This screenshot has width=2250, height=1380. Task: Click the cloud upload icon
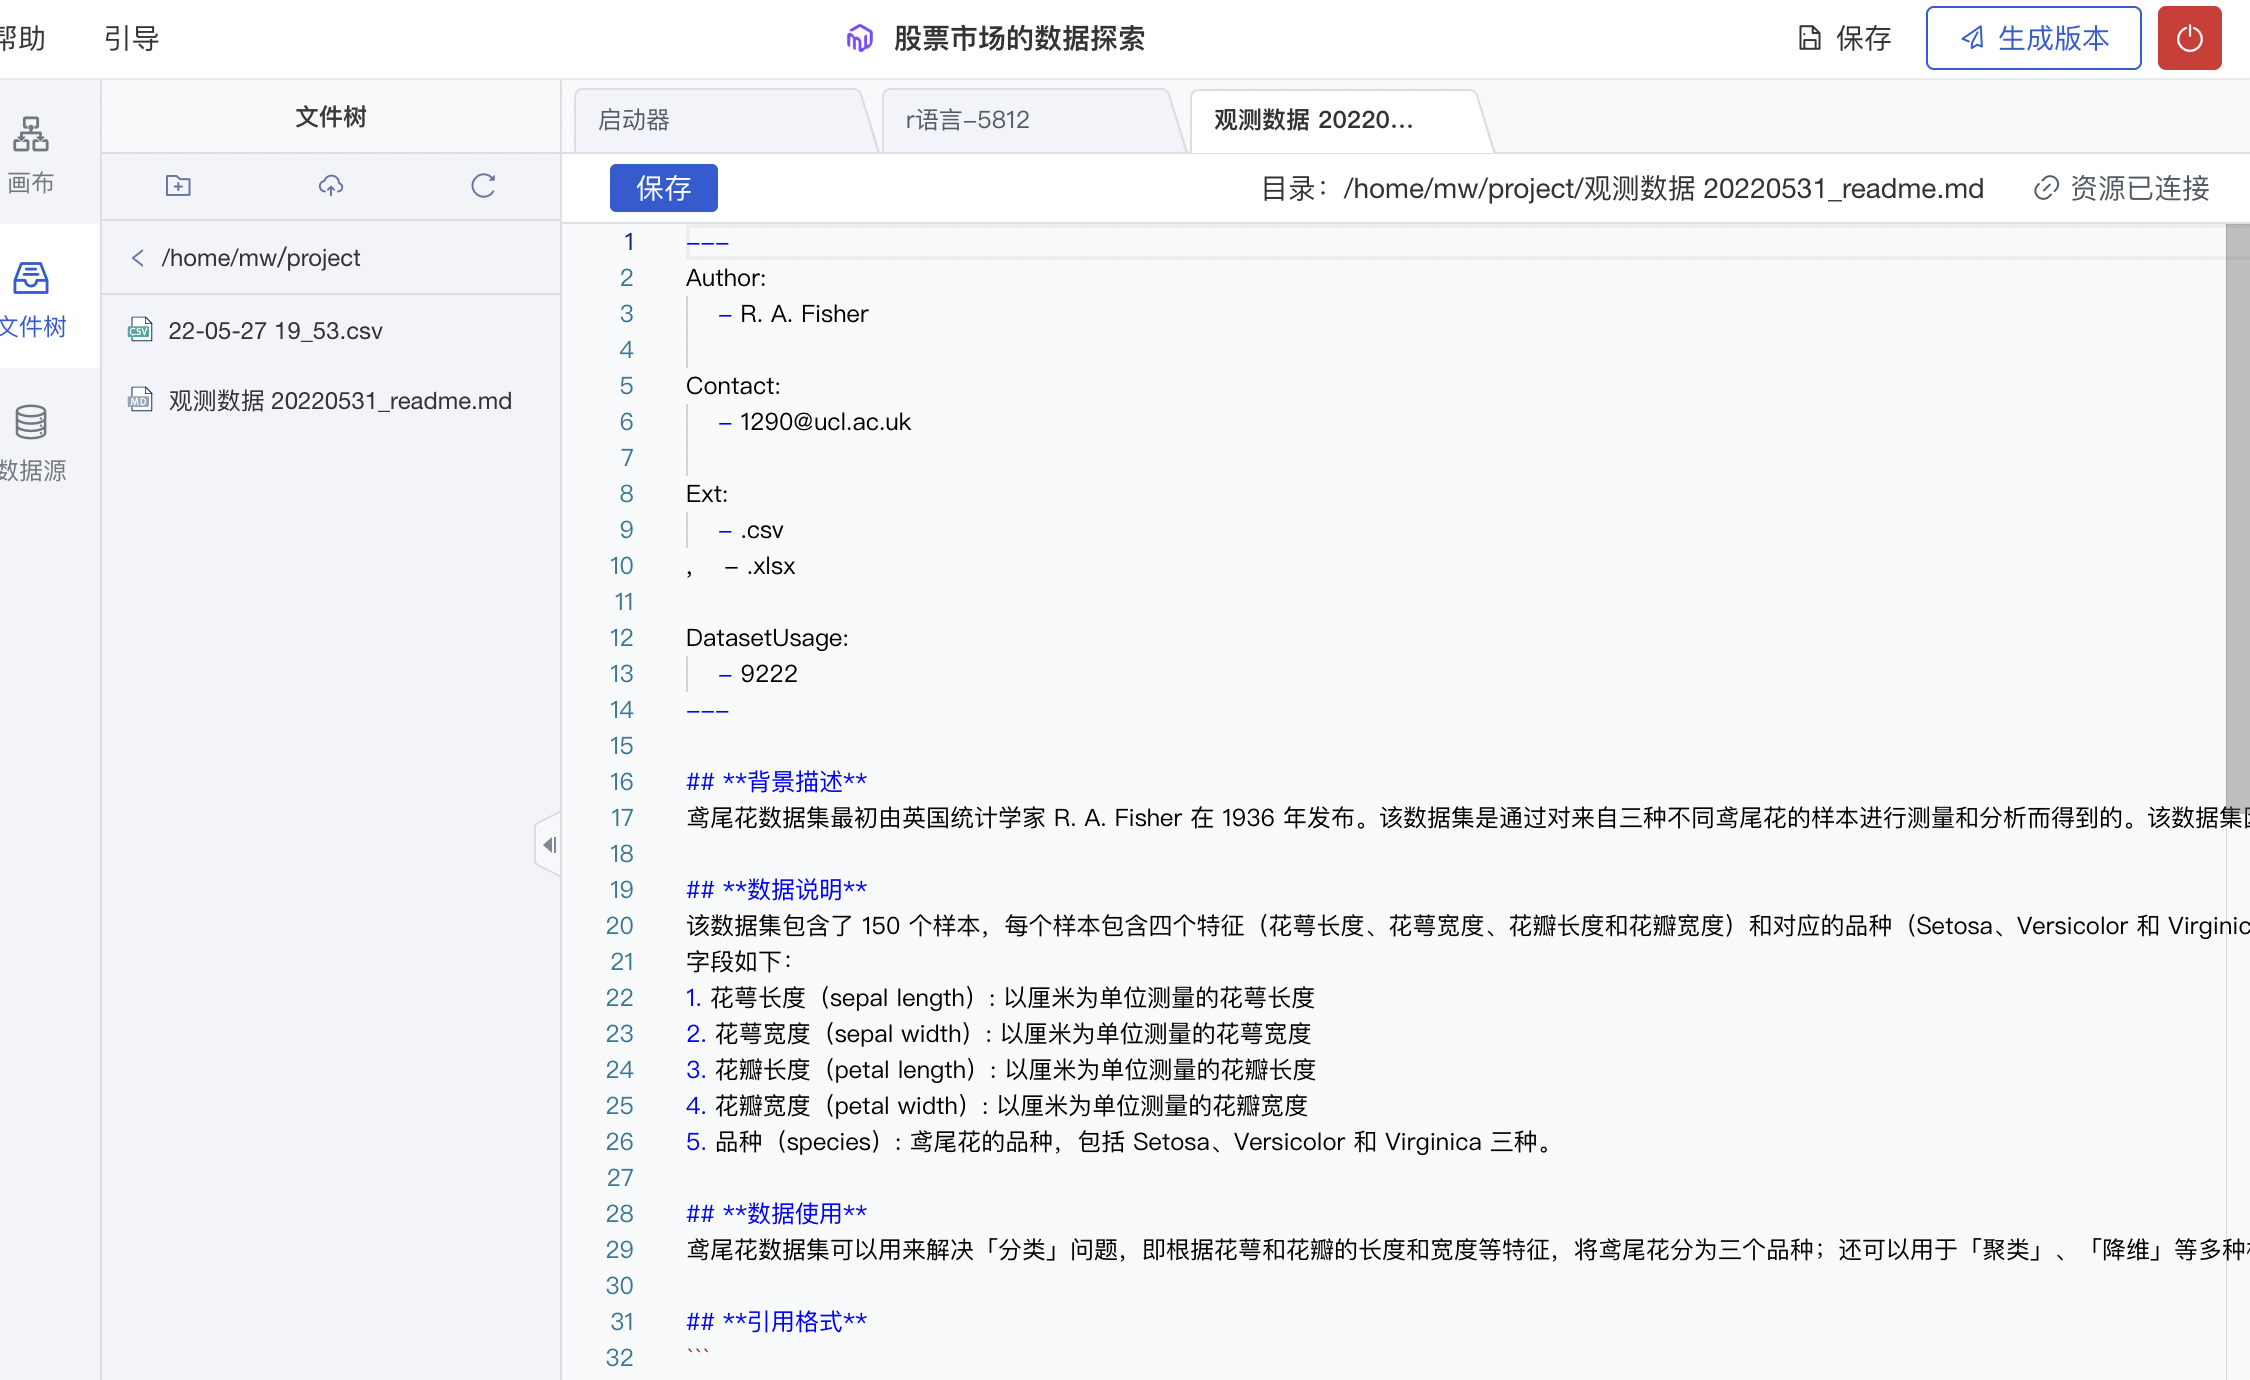[331, 185]
